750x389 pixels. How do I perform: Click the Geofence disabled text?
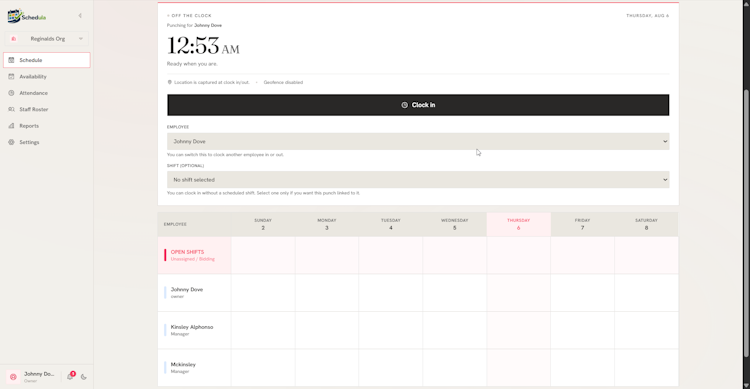[283, 82]
